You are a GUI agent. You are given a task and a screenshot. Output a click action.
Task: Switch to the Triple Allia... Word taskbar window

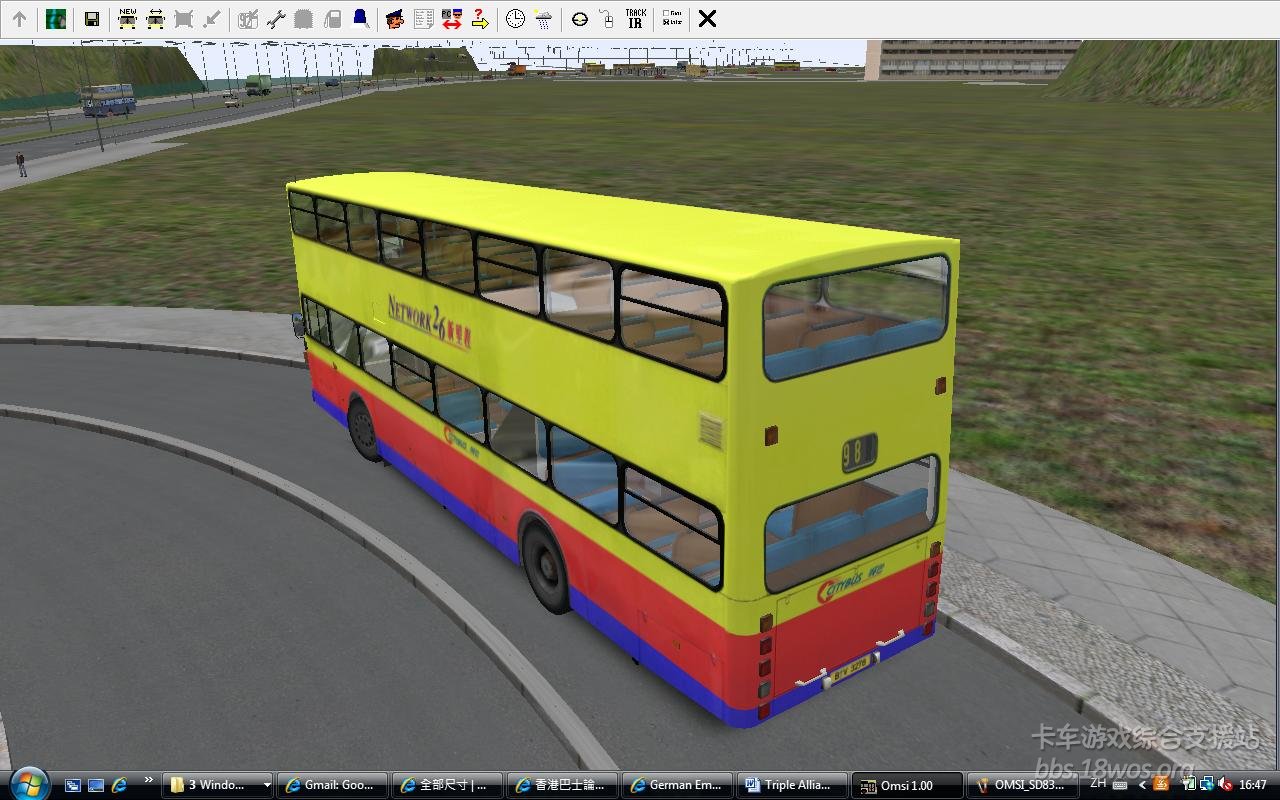[792, 785]
